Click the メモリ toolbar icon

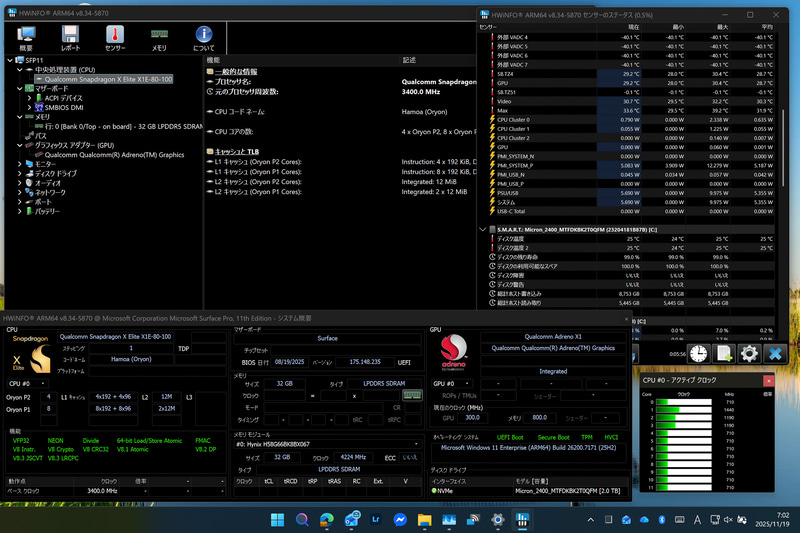pyautogui.click(x=159, y=38)
